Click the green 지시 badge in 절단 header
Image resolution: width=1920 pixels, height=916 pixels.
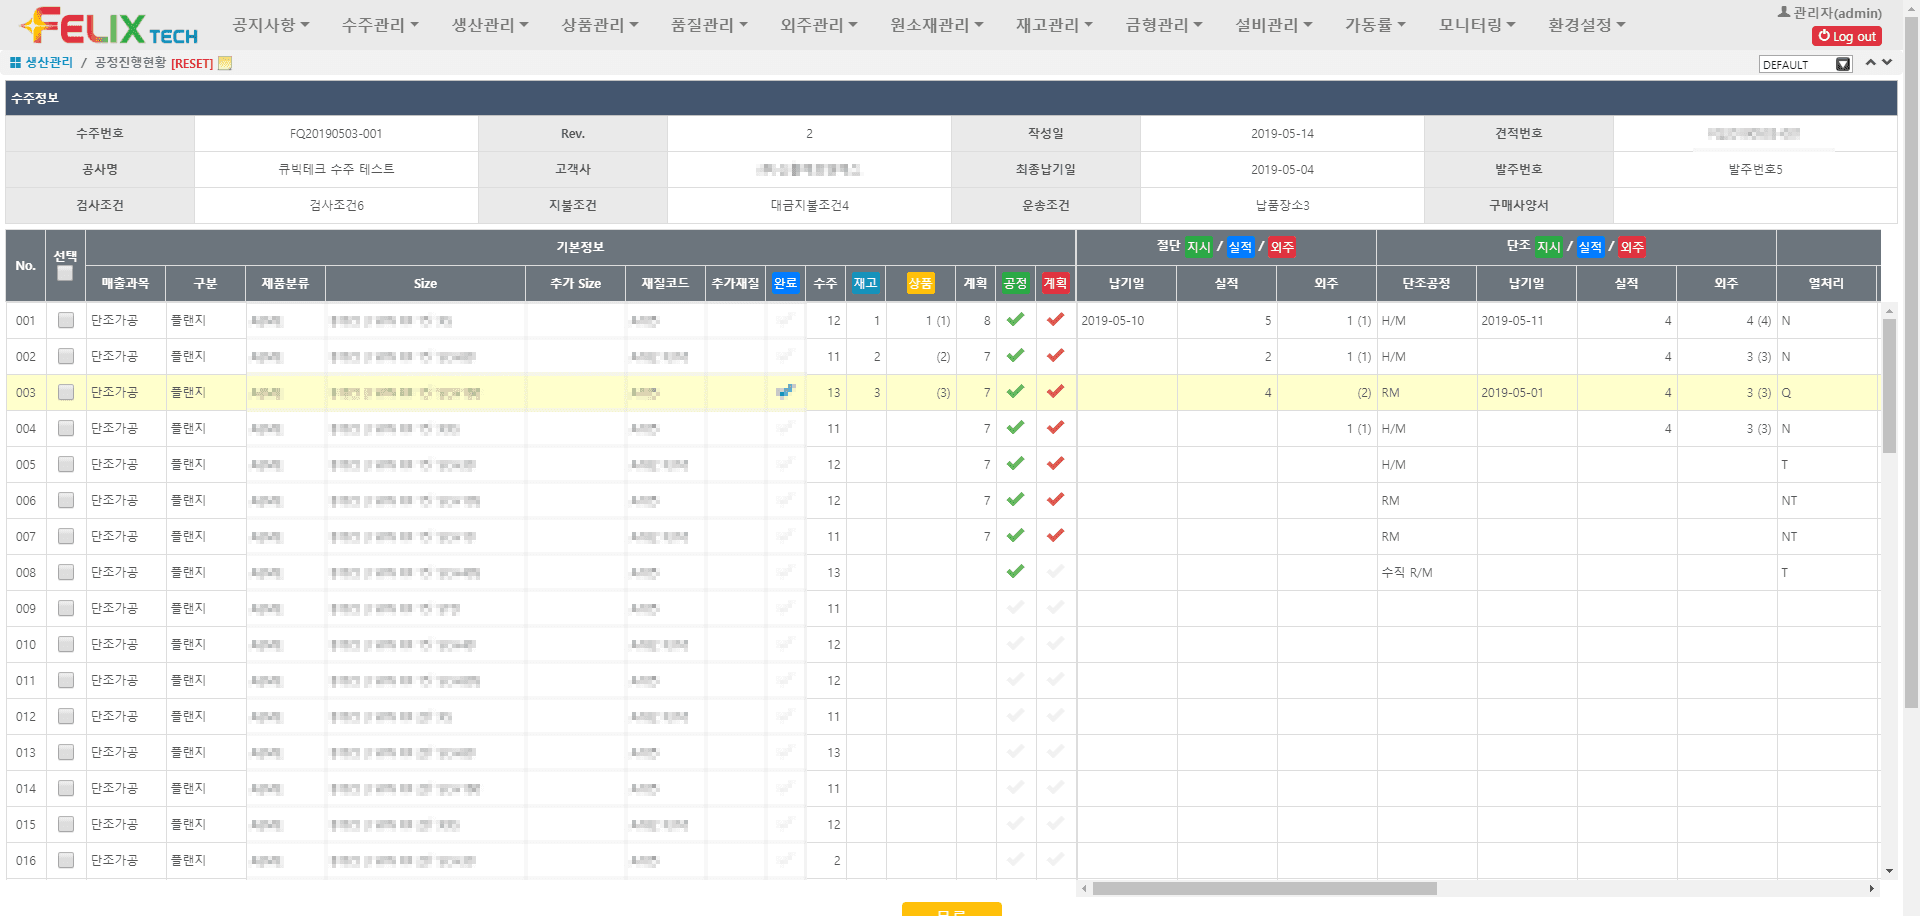tap(1198, 246)
